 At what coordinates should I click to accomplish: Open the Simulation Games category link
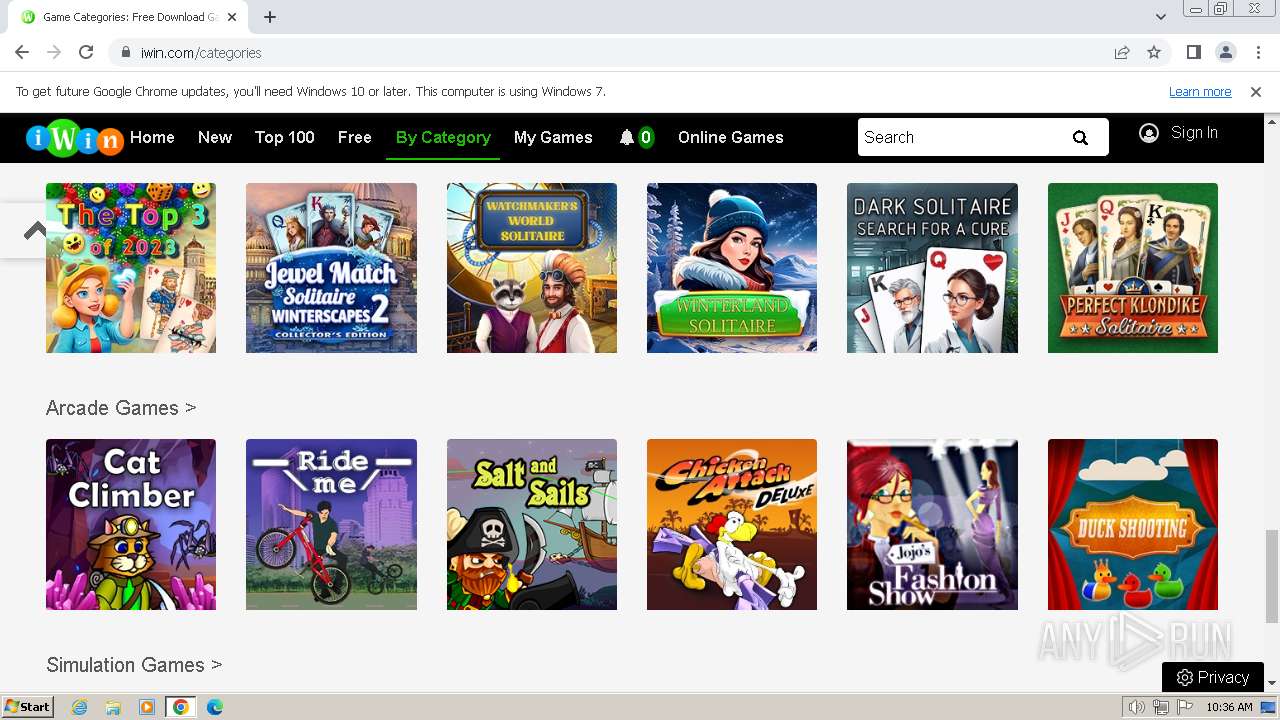(134, 665)
